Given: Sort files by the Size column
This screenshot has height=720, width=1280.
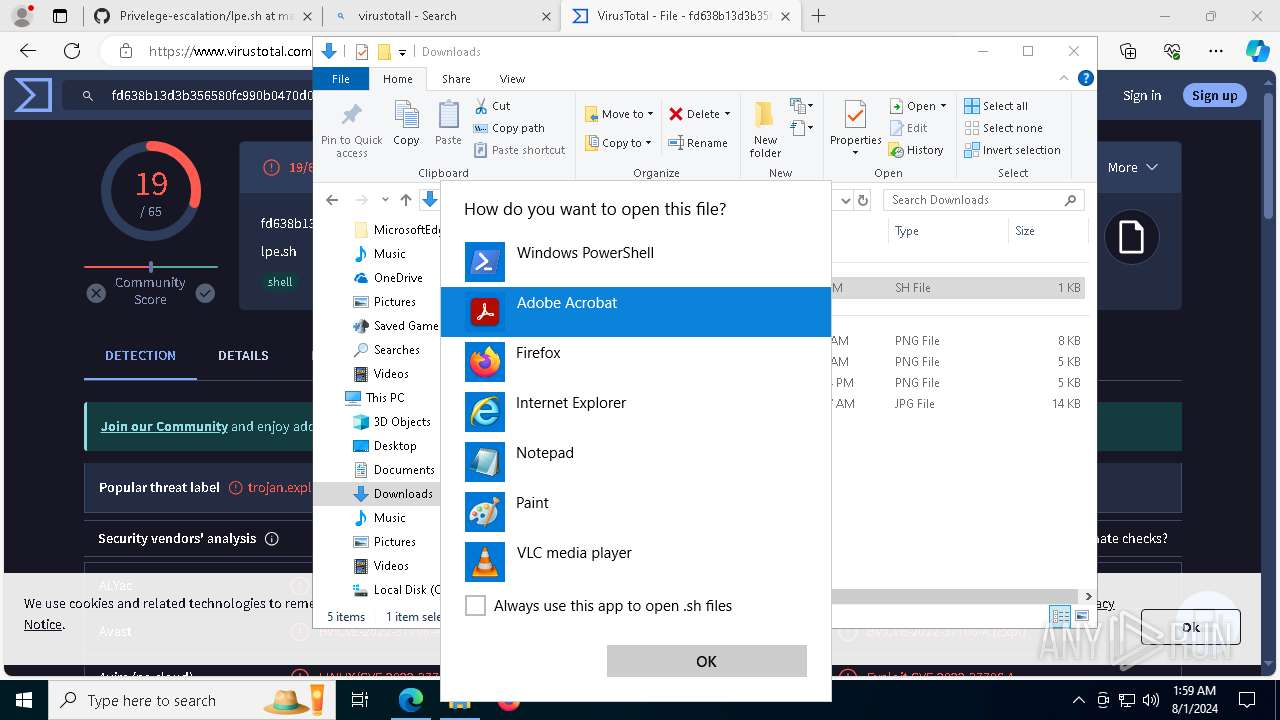Looking at the screenshot, I should point(1047,231).
